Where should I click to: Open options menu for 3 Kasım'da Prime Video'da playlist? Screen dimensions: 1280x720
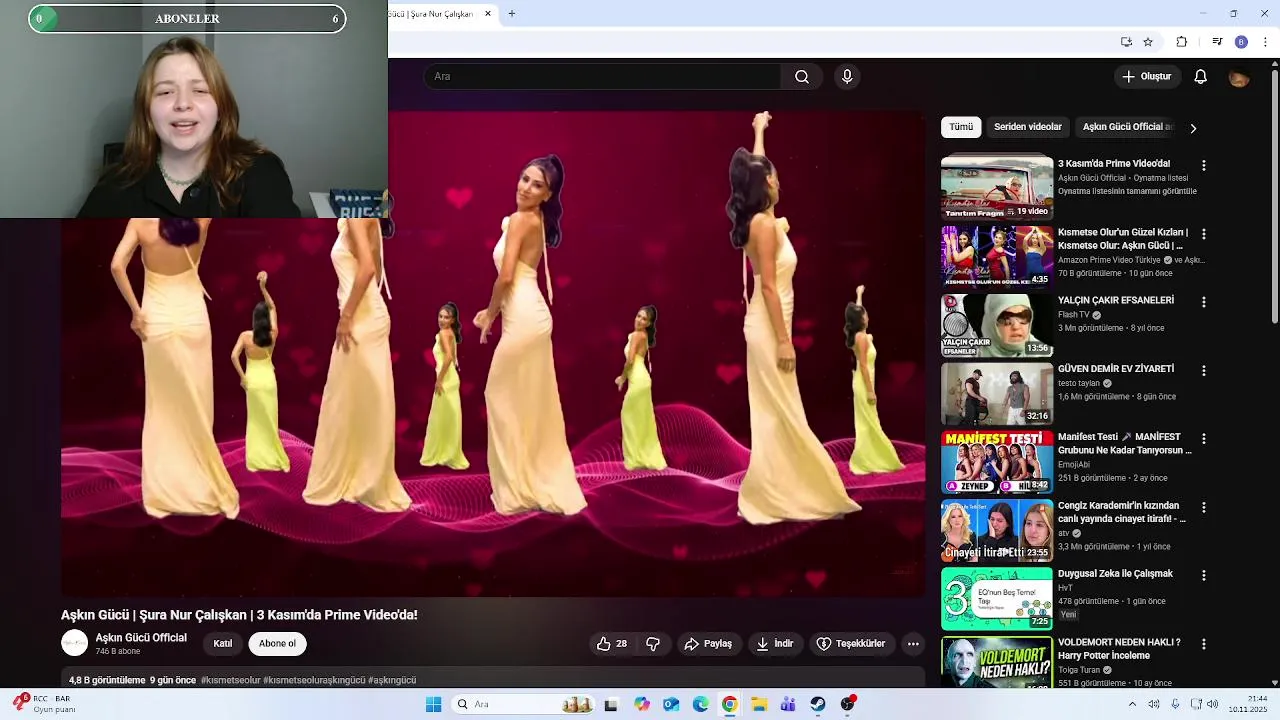[x=1204, y=166]
